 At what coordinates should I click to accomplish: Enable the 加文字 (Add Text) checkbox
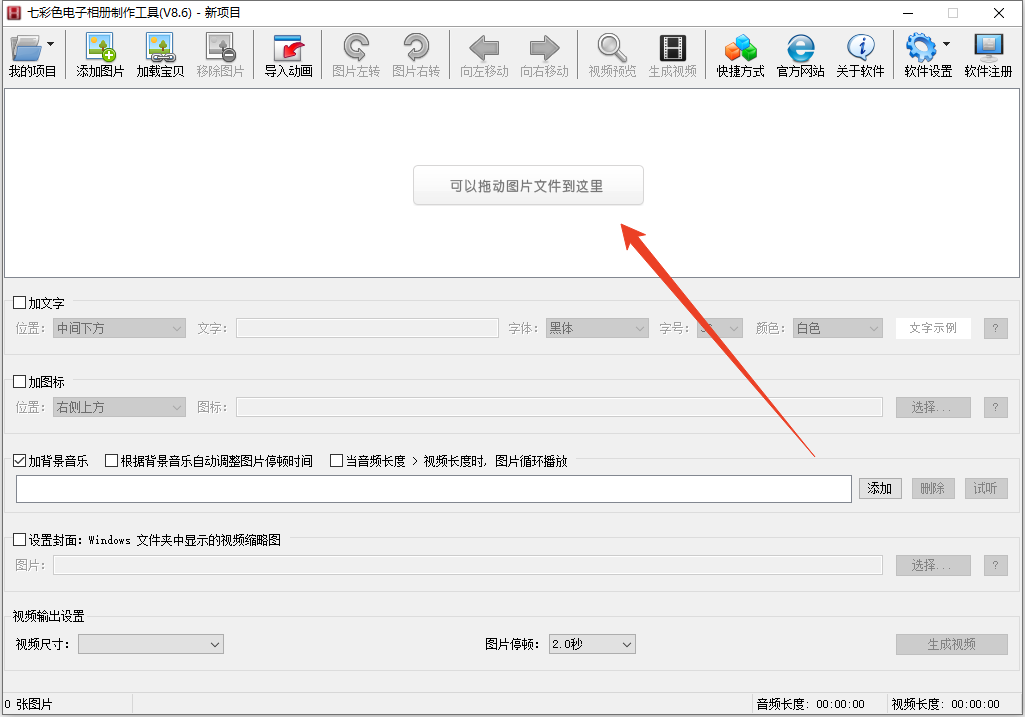pyautogui.click(x=20, y=303)
